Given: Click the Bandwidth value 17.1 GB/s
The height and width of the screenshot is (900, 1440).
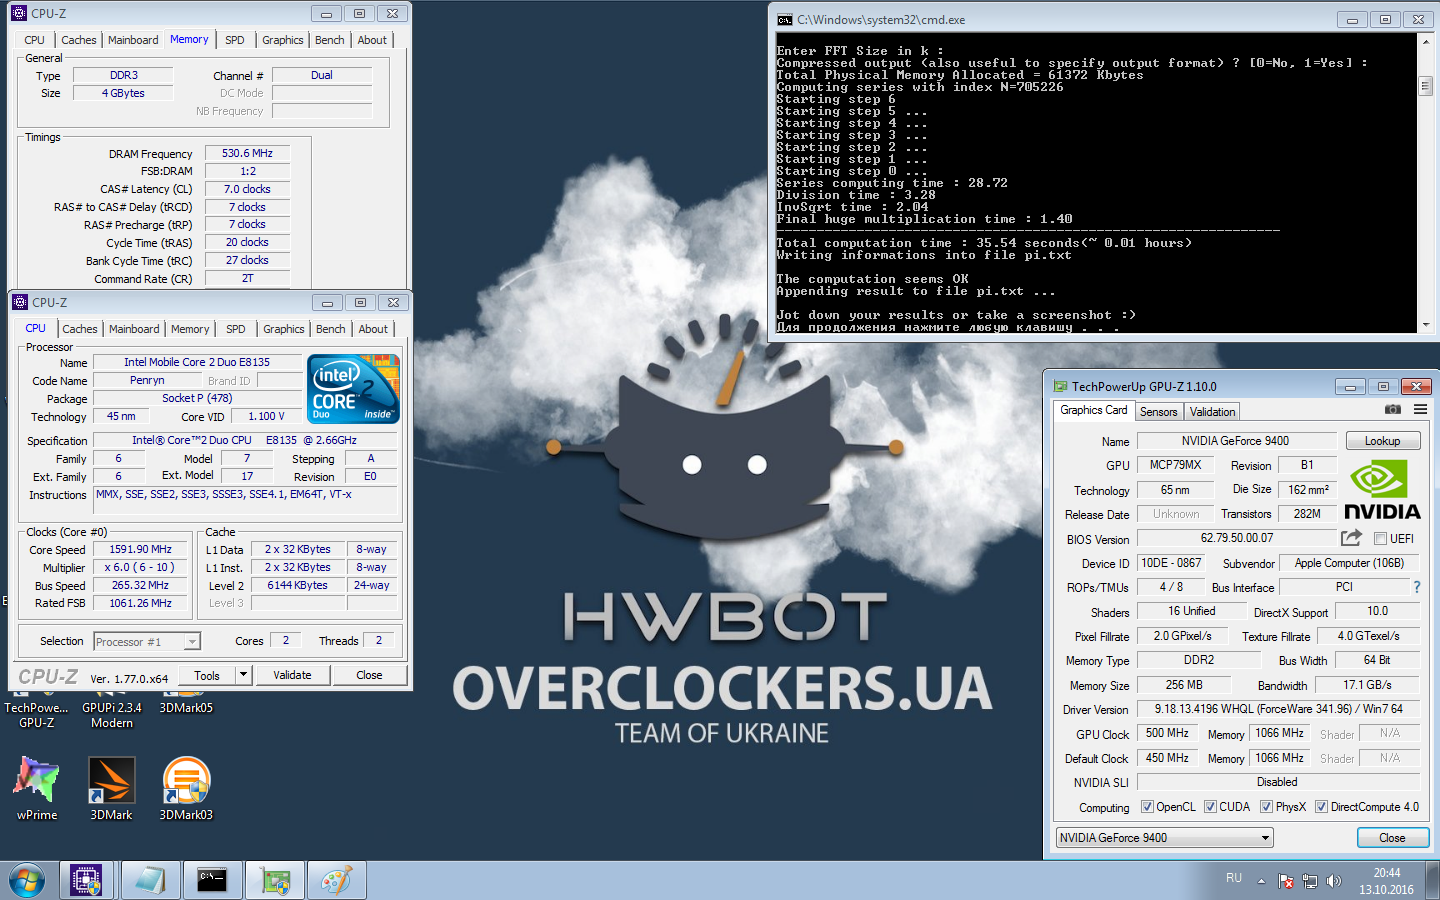Looking at the screenshot, I should pyautogui.click(x=1367, y=685).
